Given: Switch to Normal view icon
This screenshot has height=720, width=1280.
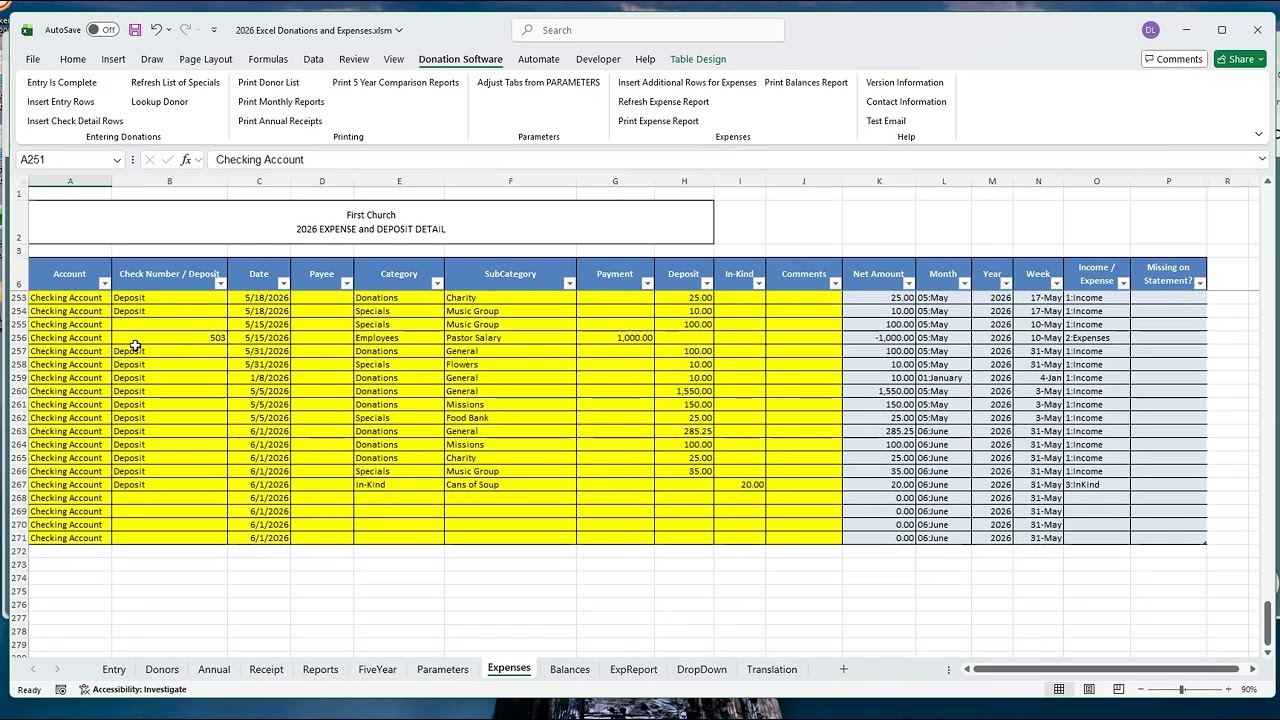Looking at the screenshot, I should (1059, 689).
